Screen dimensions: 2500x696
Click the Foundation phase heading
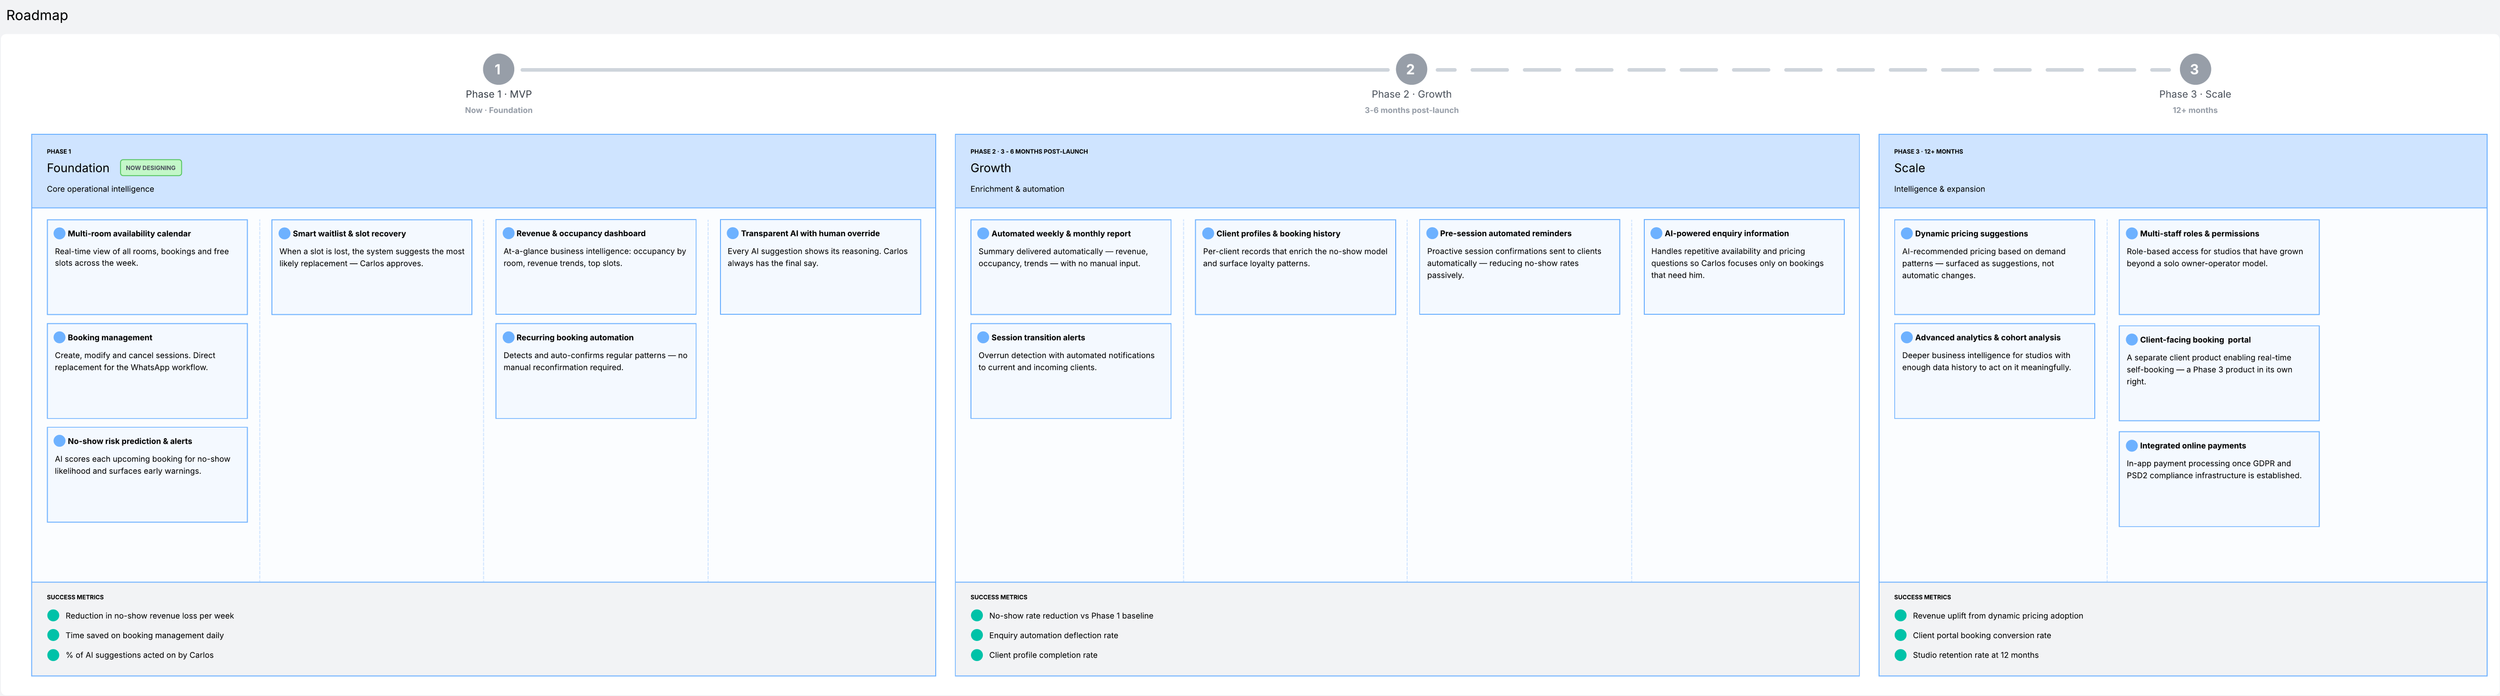[78, 168]
